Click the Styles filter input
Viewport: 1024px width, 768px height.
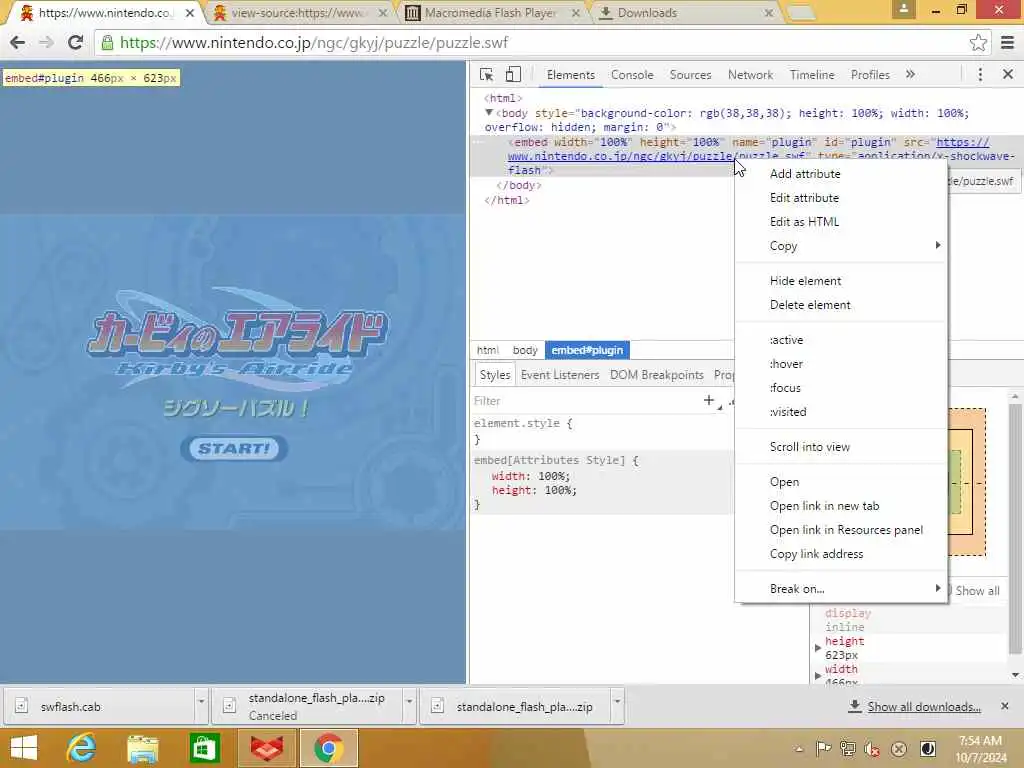pyautogui.click(x=584, y=400)
